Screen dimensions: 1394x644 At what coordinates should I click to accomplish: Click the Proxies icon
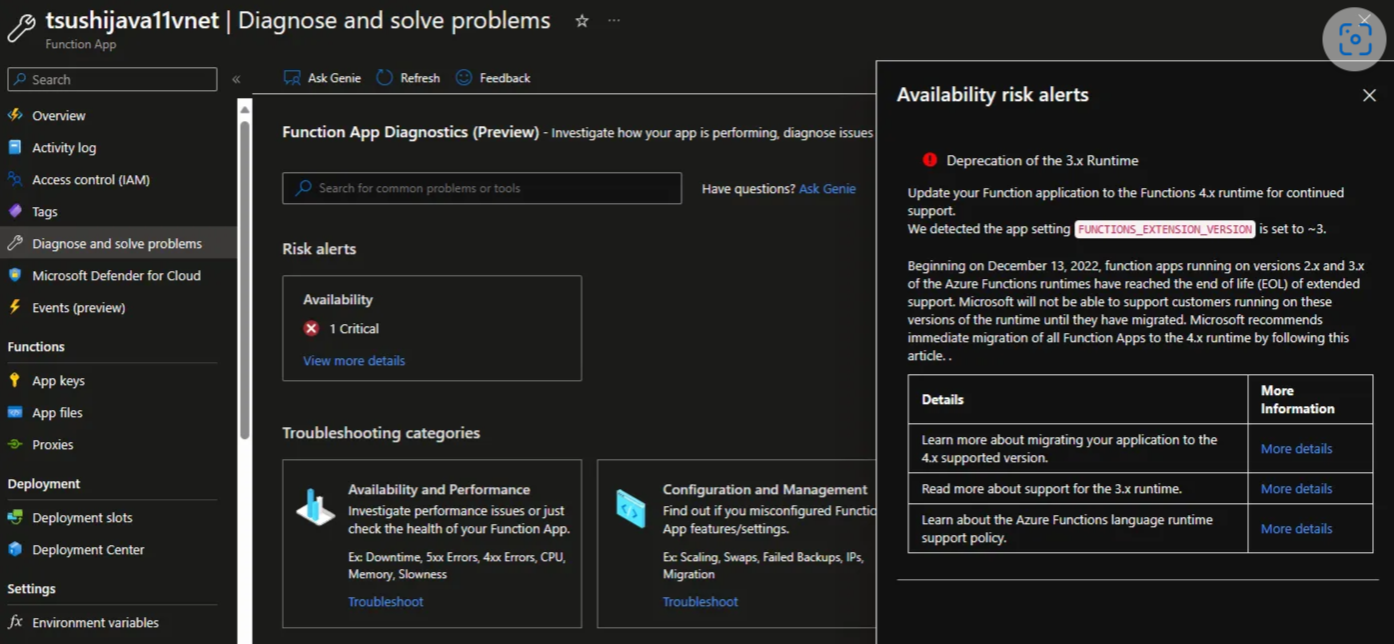pos(15,444)
